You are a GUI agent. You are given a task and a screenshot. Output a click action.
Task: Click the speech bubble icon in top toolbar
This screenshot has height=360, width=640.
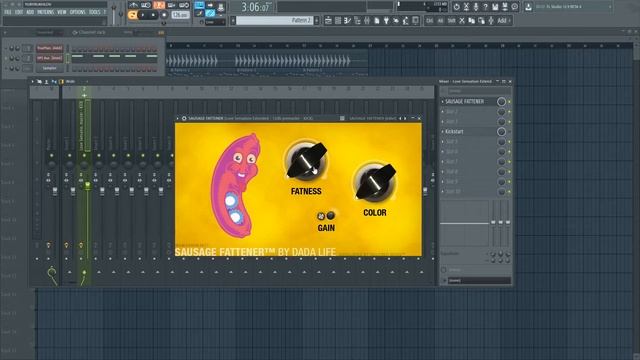coord(515,7)
